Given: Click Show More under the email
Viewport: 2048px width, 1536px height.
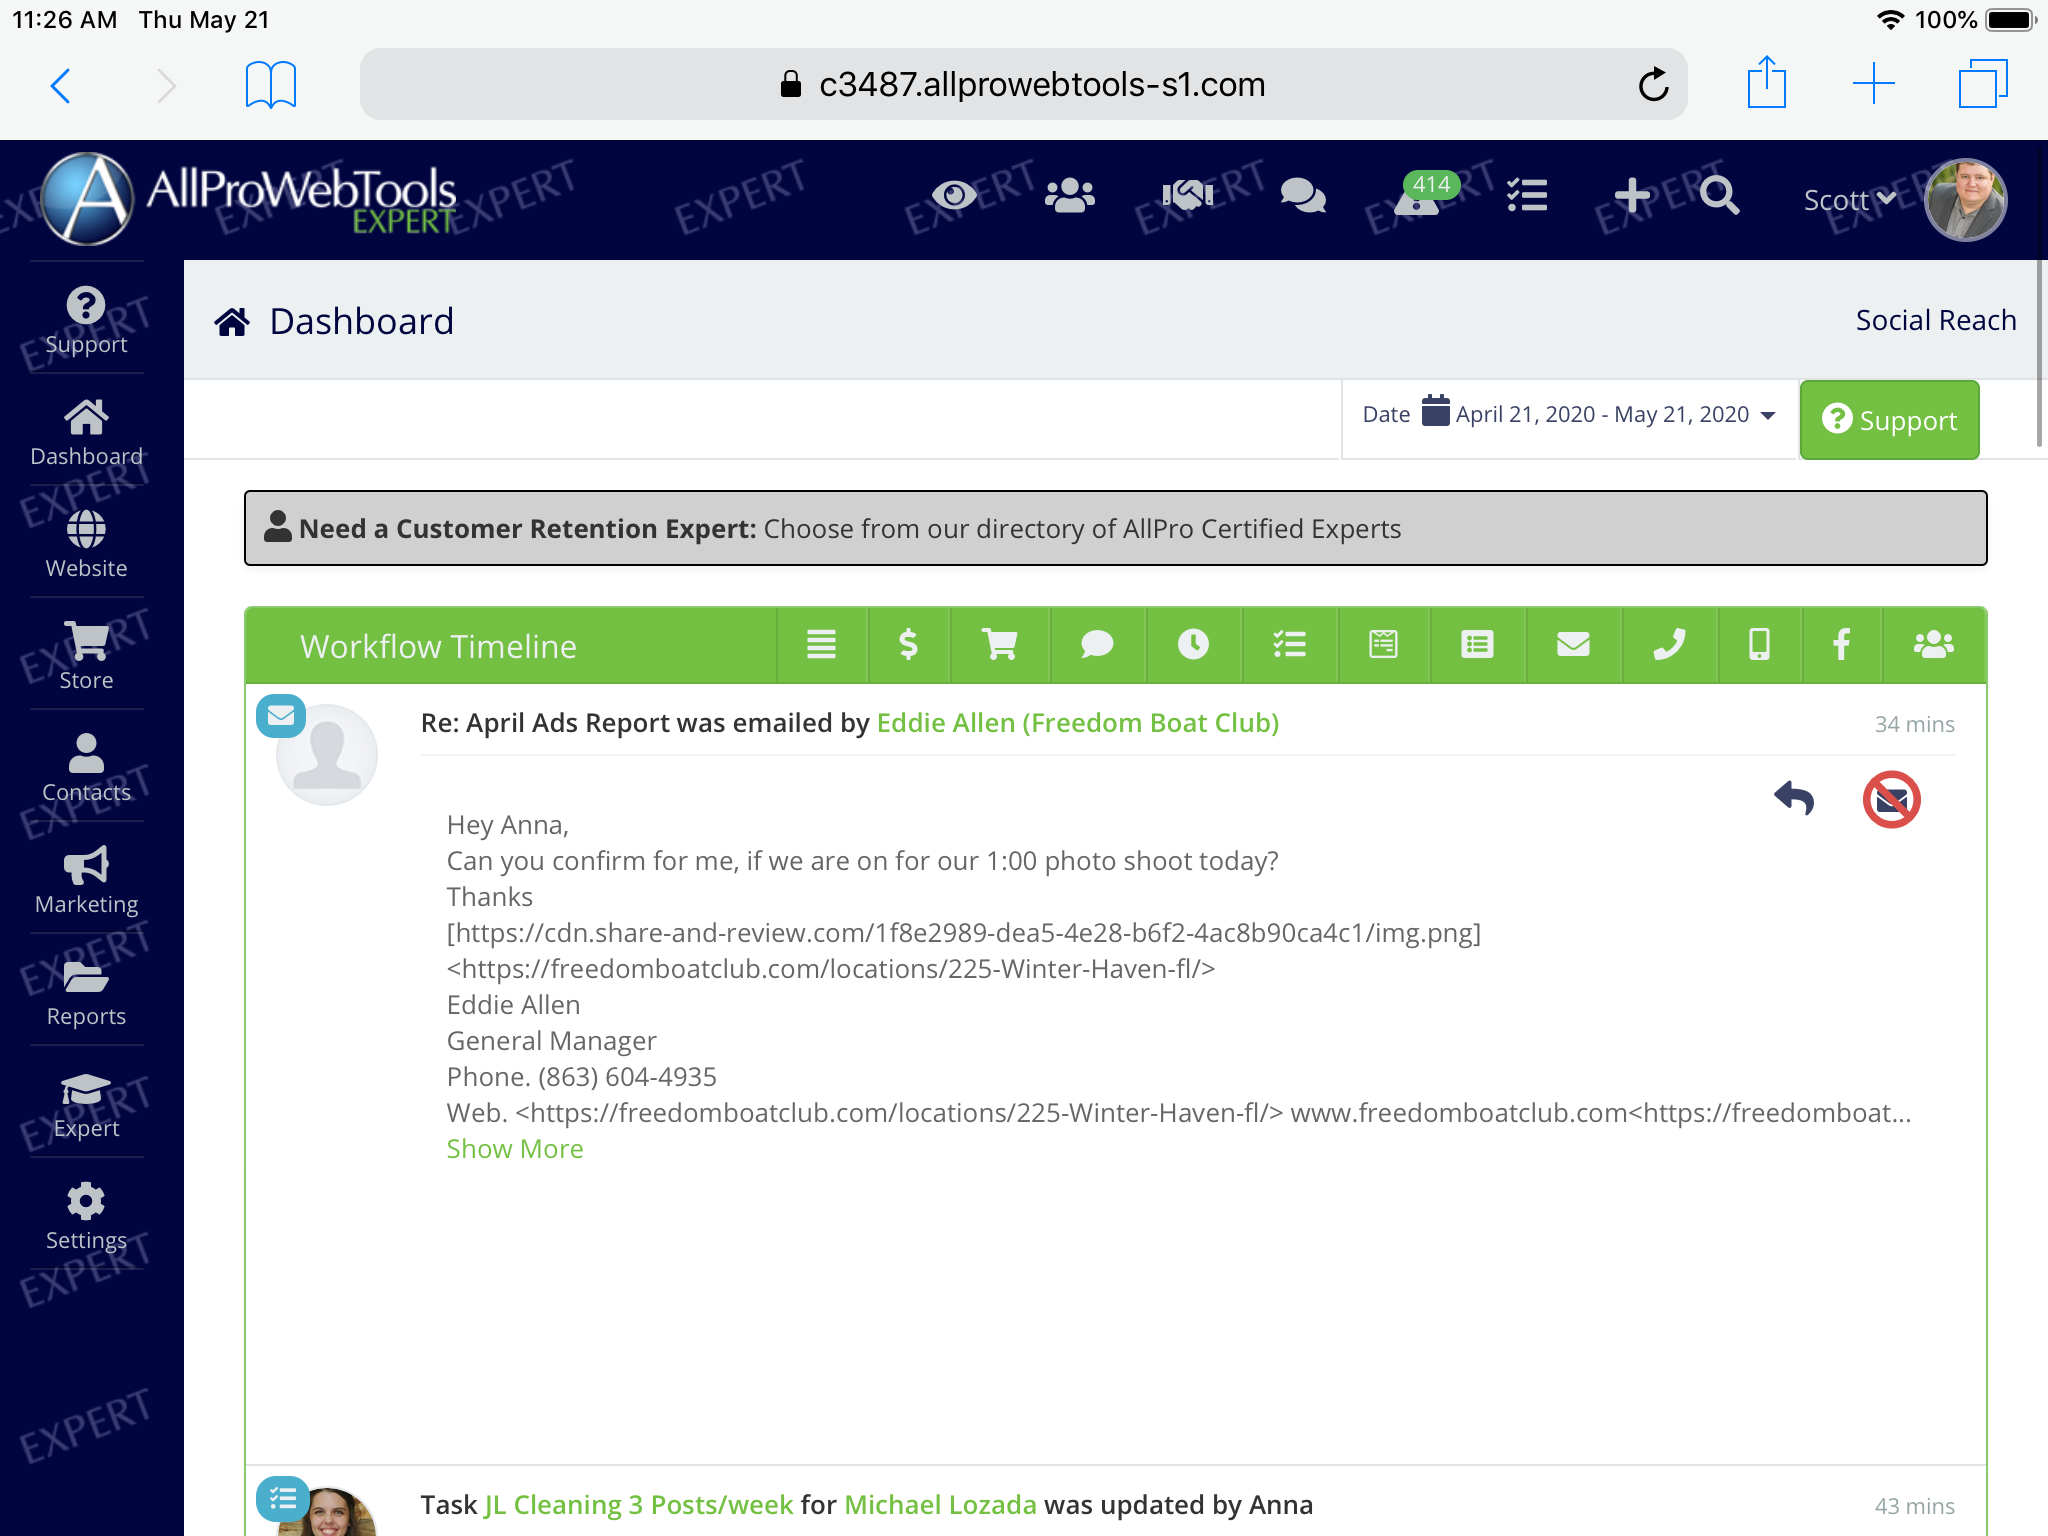Looking at the screenshot, I should pyautogui.click(x=514, y=1148).
